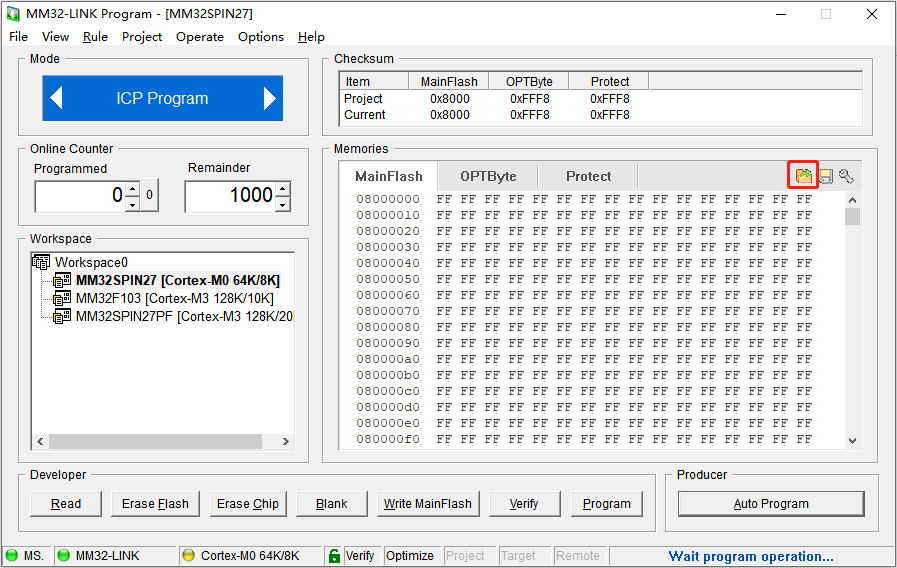Screen dimensions: 897x568
Task: Click the small 0 reset button beside Programmed
Action: 149,195
